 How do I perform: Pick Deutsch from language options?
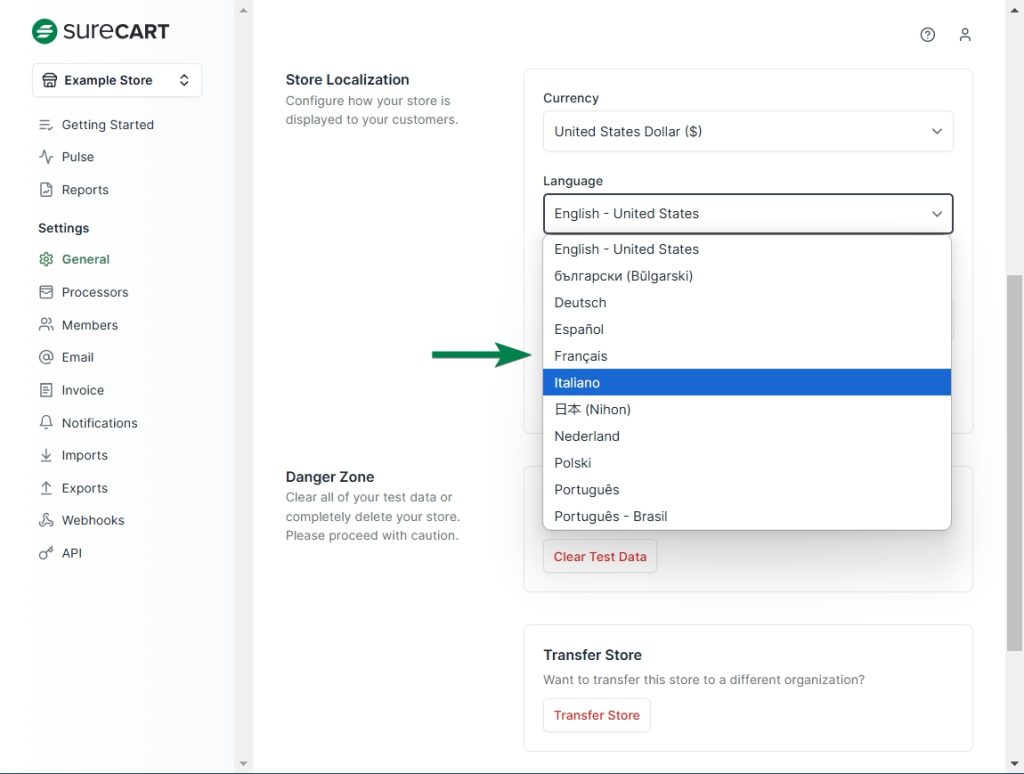(x=746, y=303)
